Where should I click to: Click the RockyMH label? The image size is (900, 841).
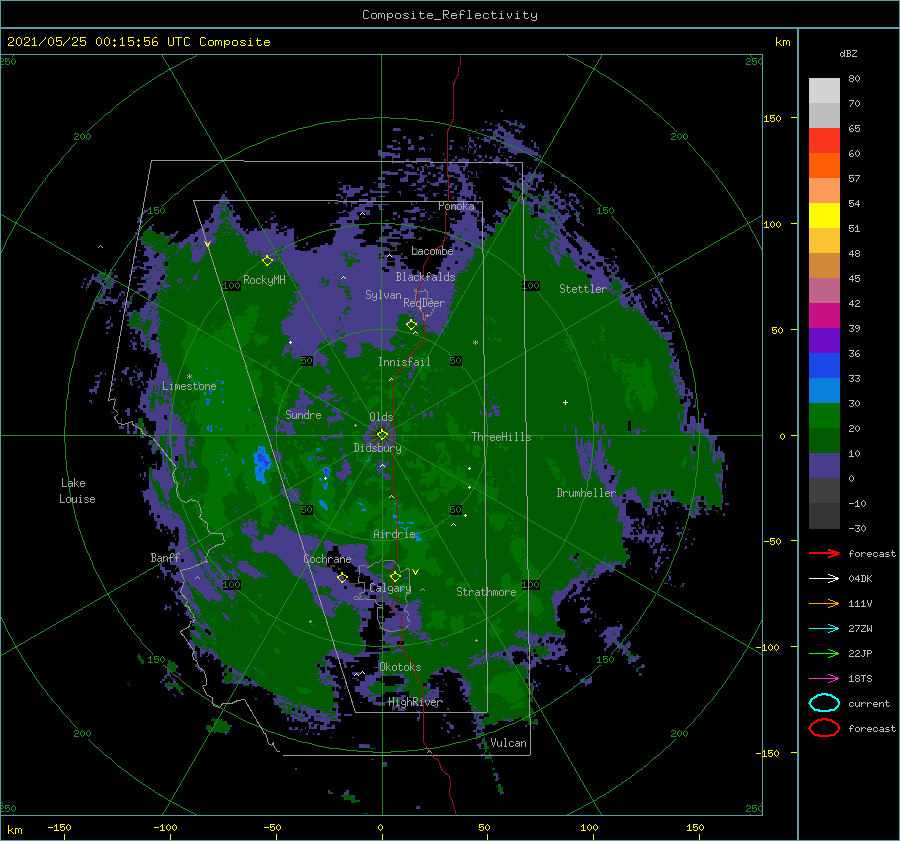[264, 280]
